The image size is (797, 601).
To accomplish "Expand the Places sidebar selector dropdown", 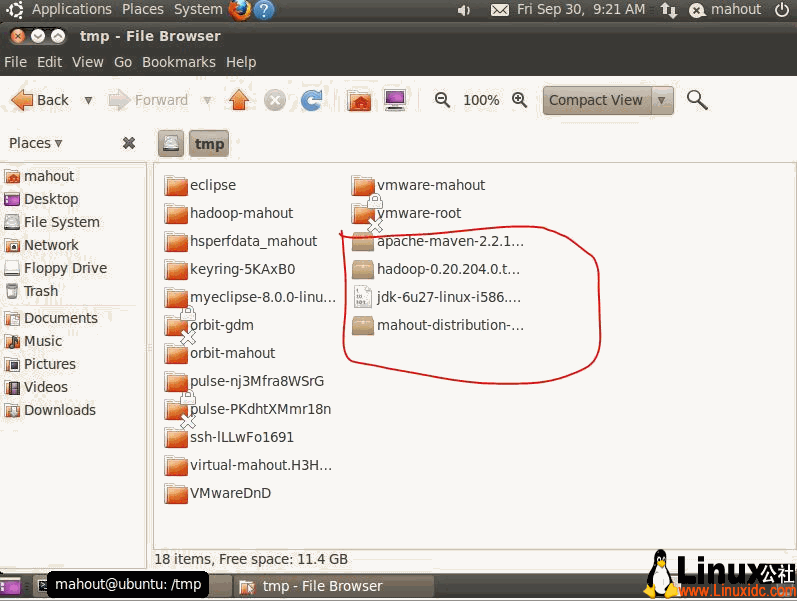I will pyautogui.click(x=36, y=143).
